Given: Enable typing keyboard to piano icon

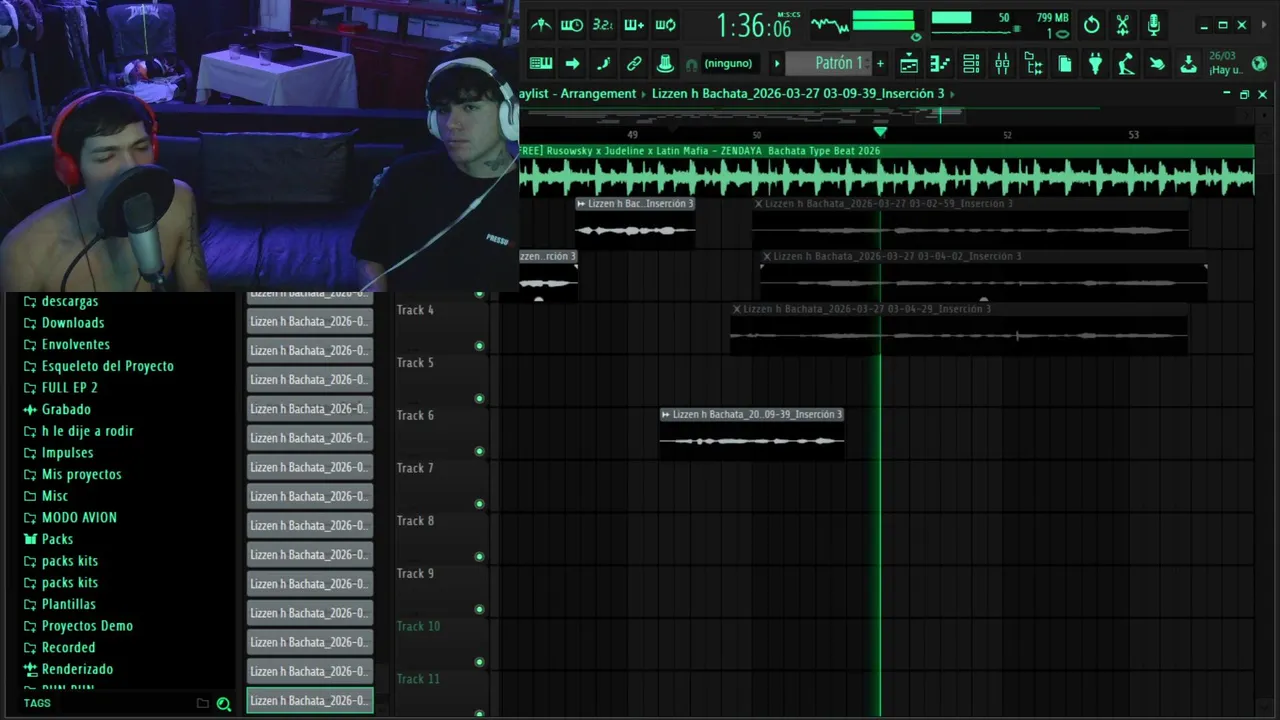Looking at the screenshot, I should tap(541, 63).
